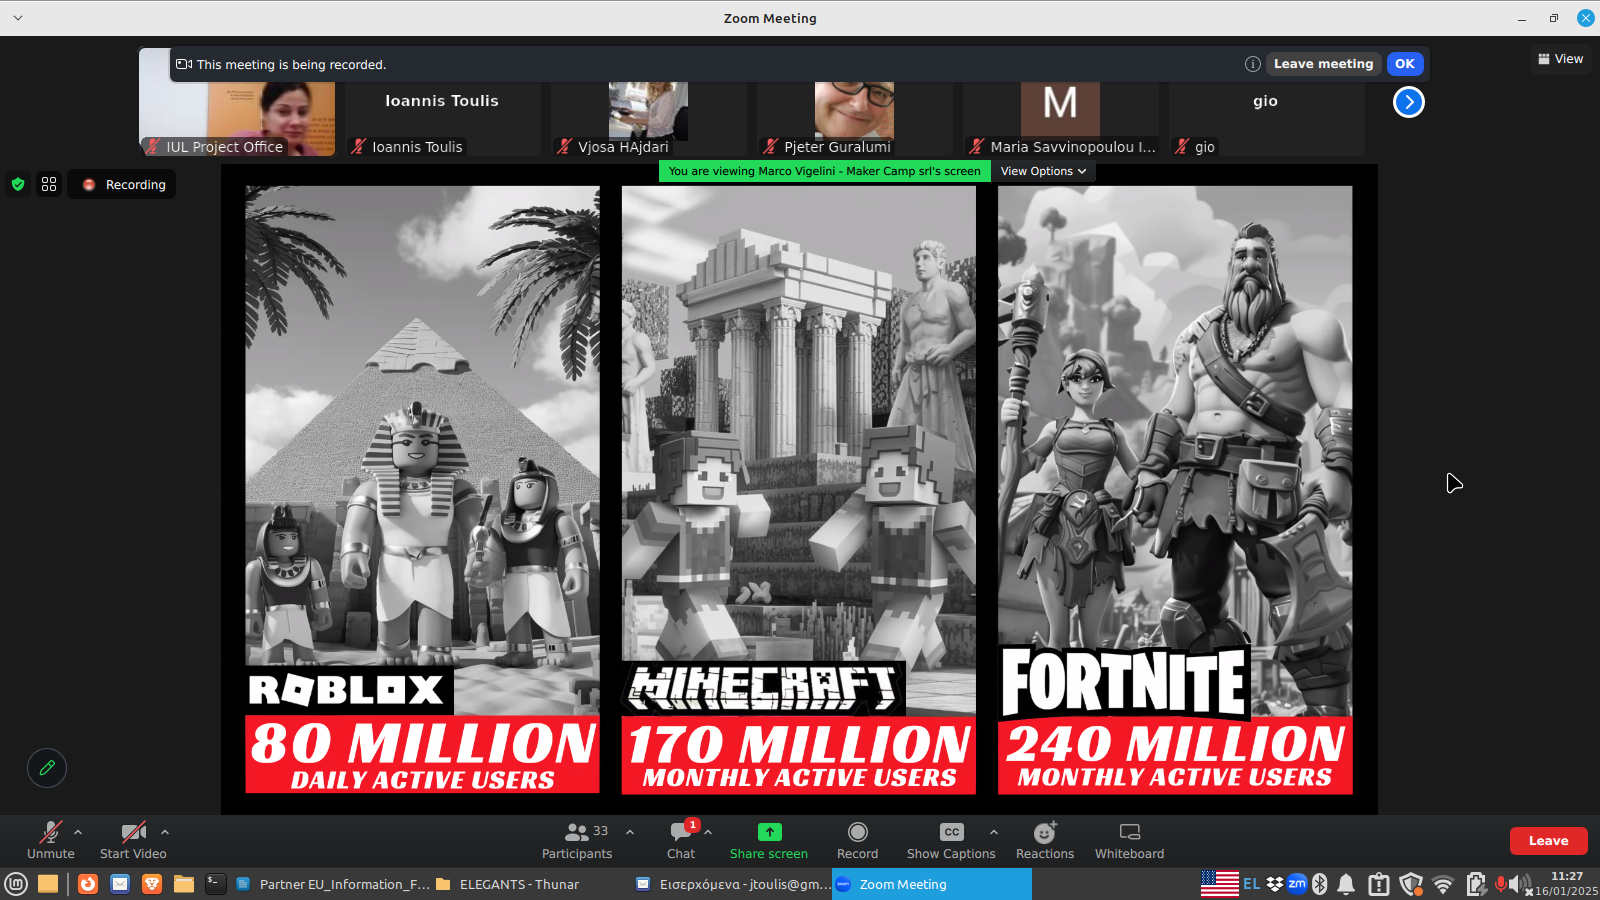Image resolution: width=1600 pixels, height=900 pixels.
Task: Unmute the microphone
Action: pyautogui.click(x=50, y=840)
